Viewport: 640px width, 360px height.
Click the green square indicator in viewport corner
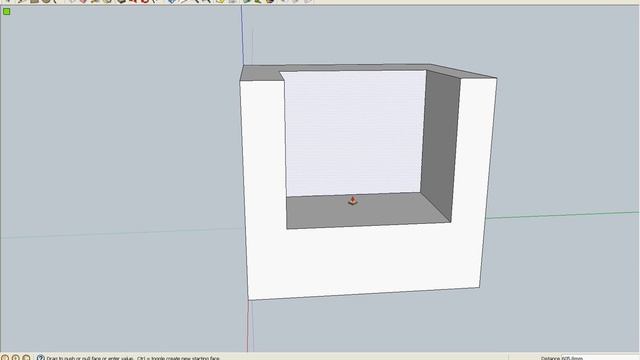click(7, 11)
